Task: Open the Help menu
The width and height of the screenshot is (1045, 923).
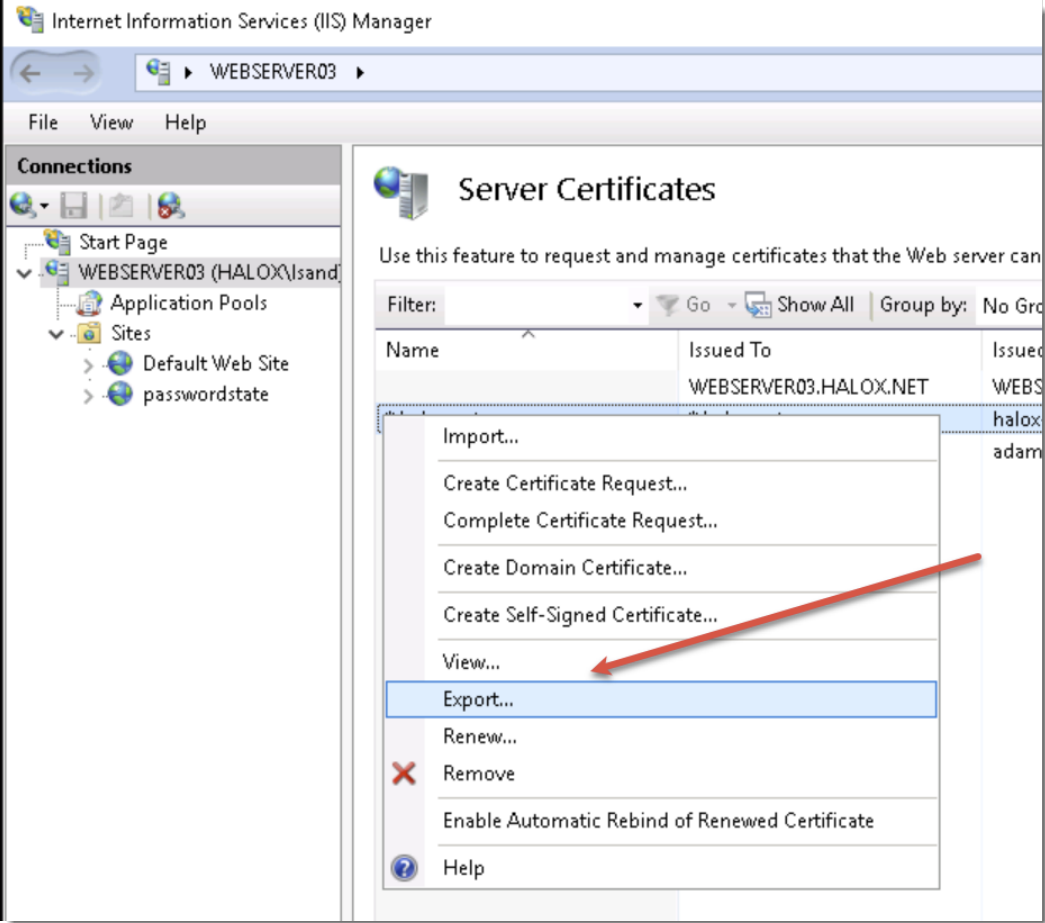Action: pos(185,123)
